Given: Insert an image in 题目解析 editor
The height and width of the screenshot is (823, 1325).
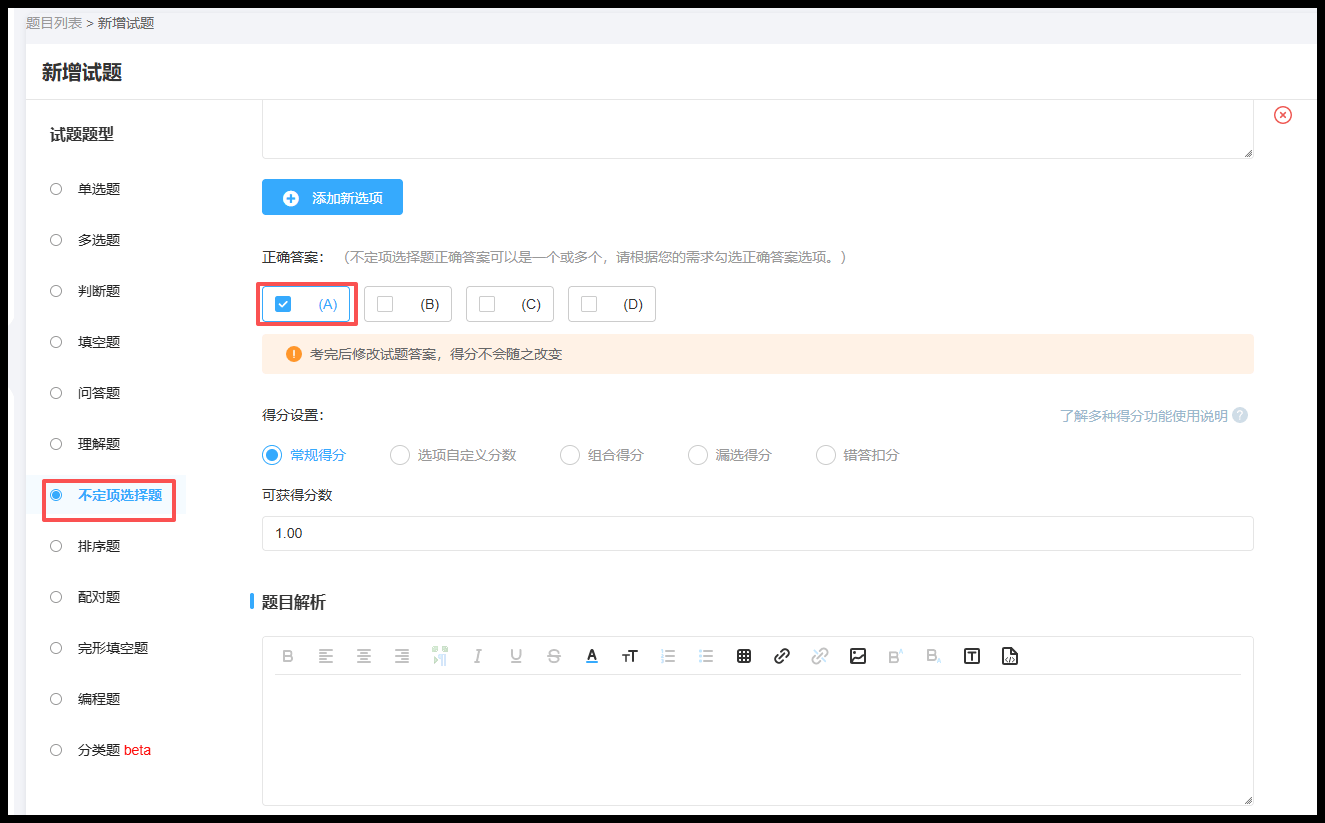Looking at the screenshot, I should [858, 656].
